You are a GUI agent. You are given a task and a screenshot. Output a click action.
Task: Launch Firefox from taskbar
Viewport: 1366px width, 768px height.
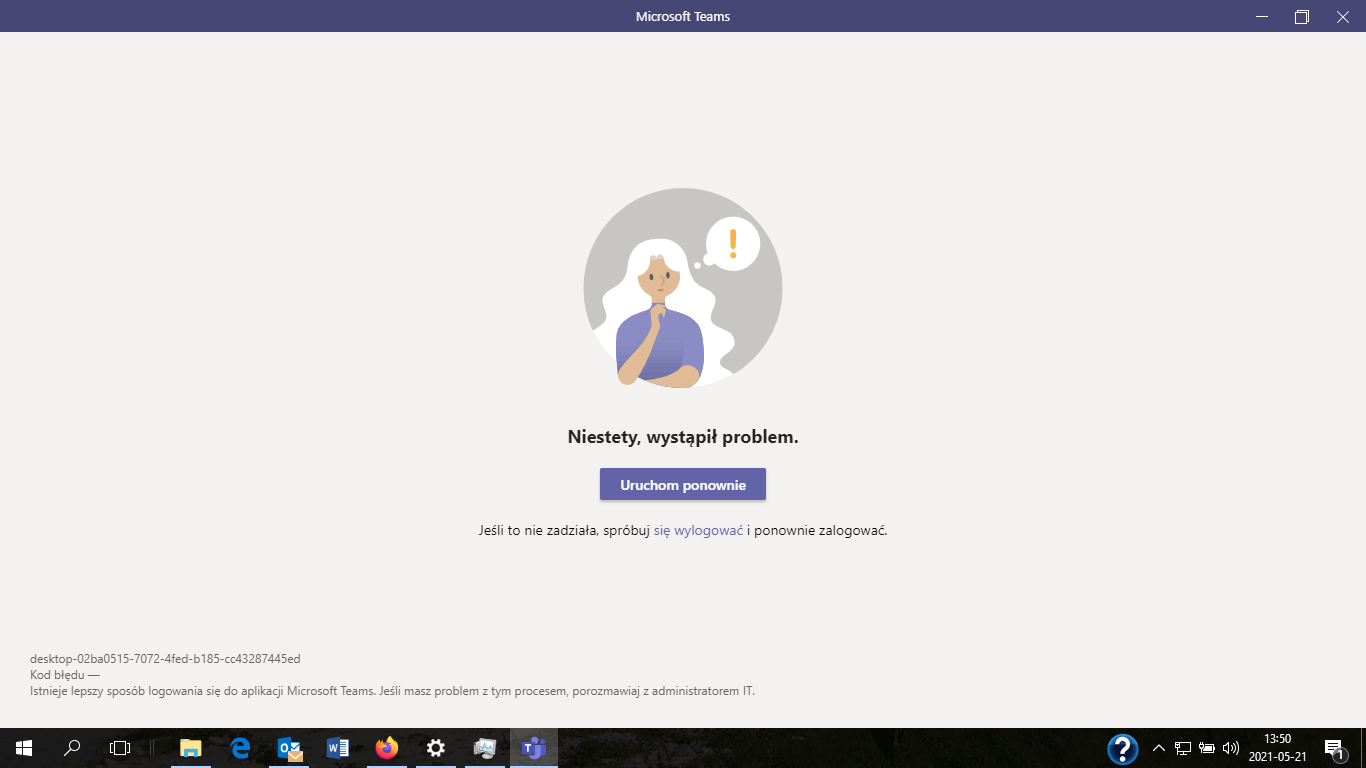click(x=387, y=748)
